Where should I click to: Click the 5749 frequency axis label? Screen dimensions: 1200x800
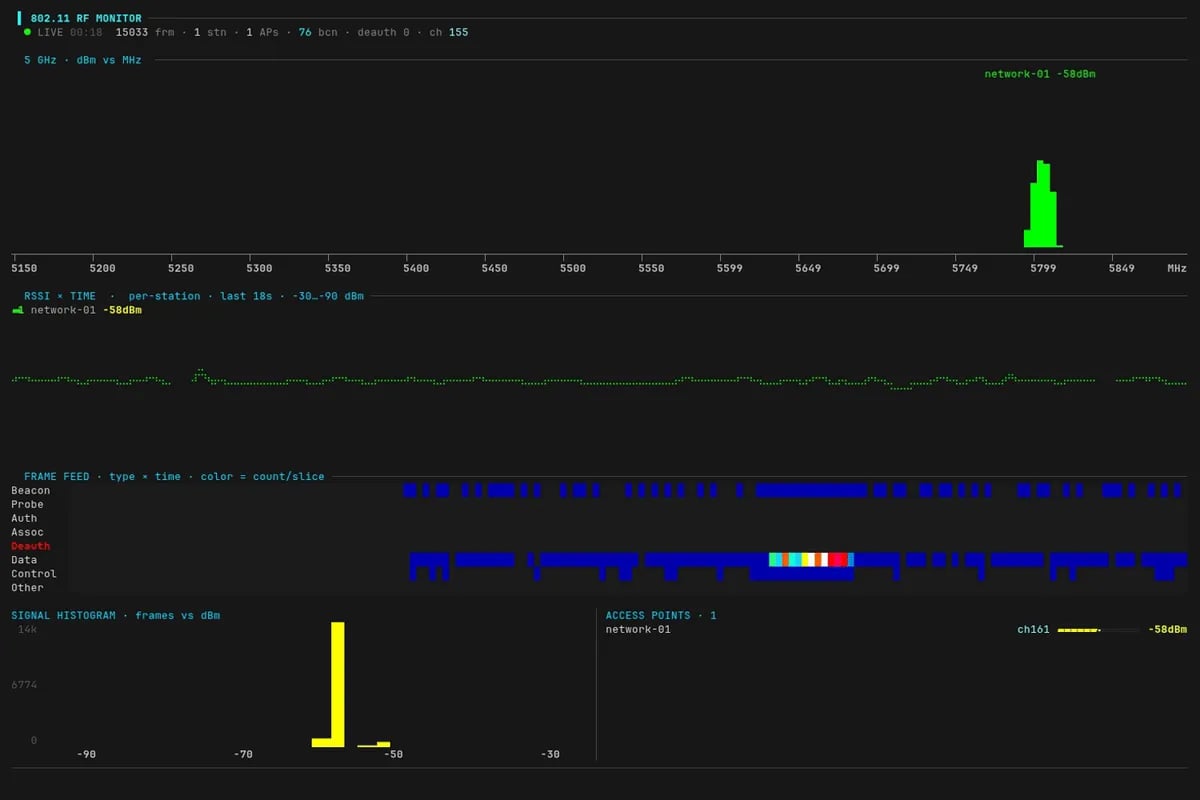pos(965,268)
